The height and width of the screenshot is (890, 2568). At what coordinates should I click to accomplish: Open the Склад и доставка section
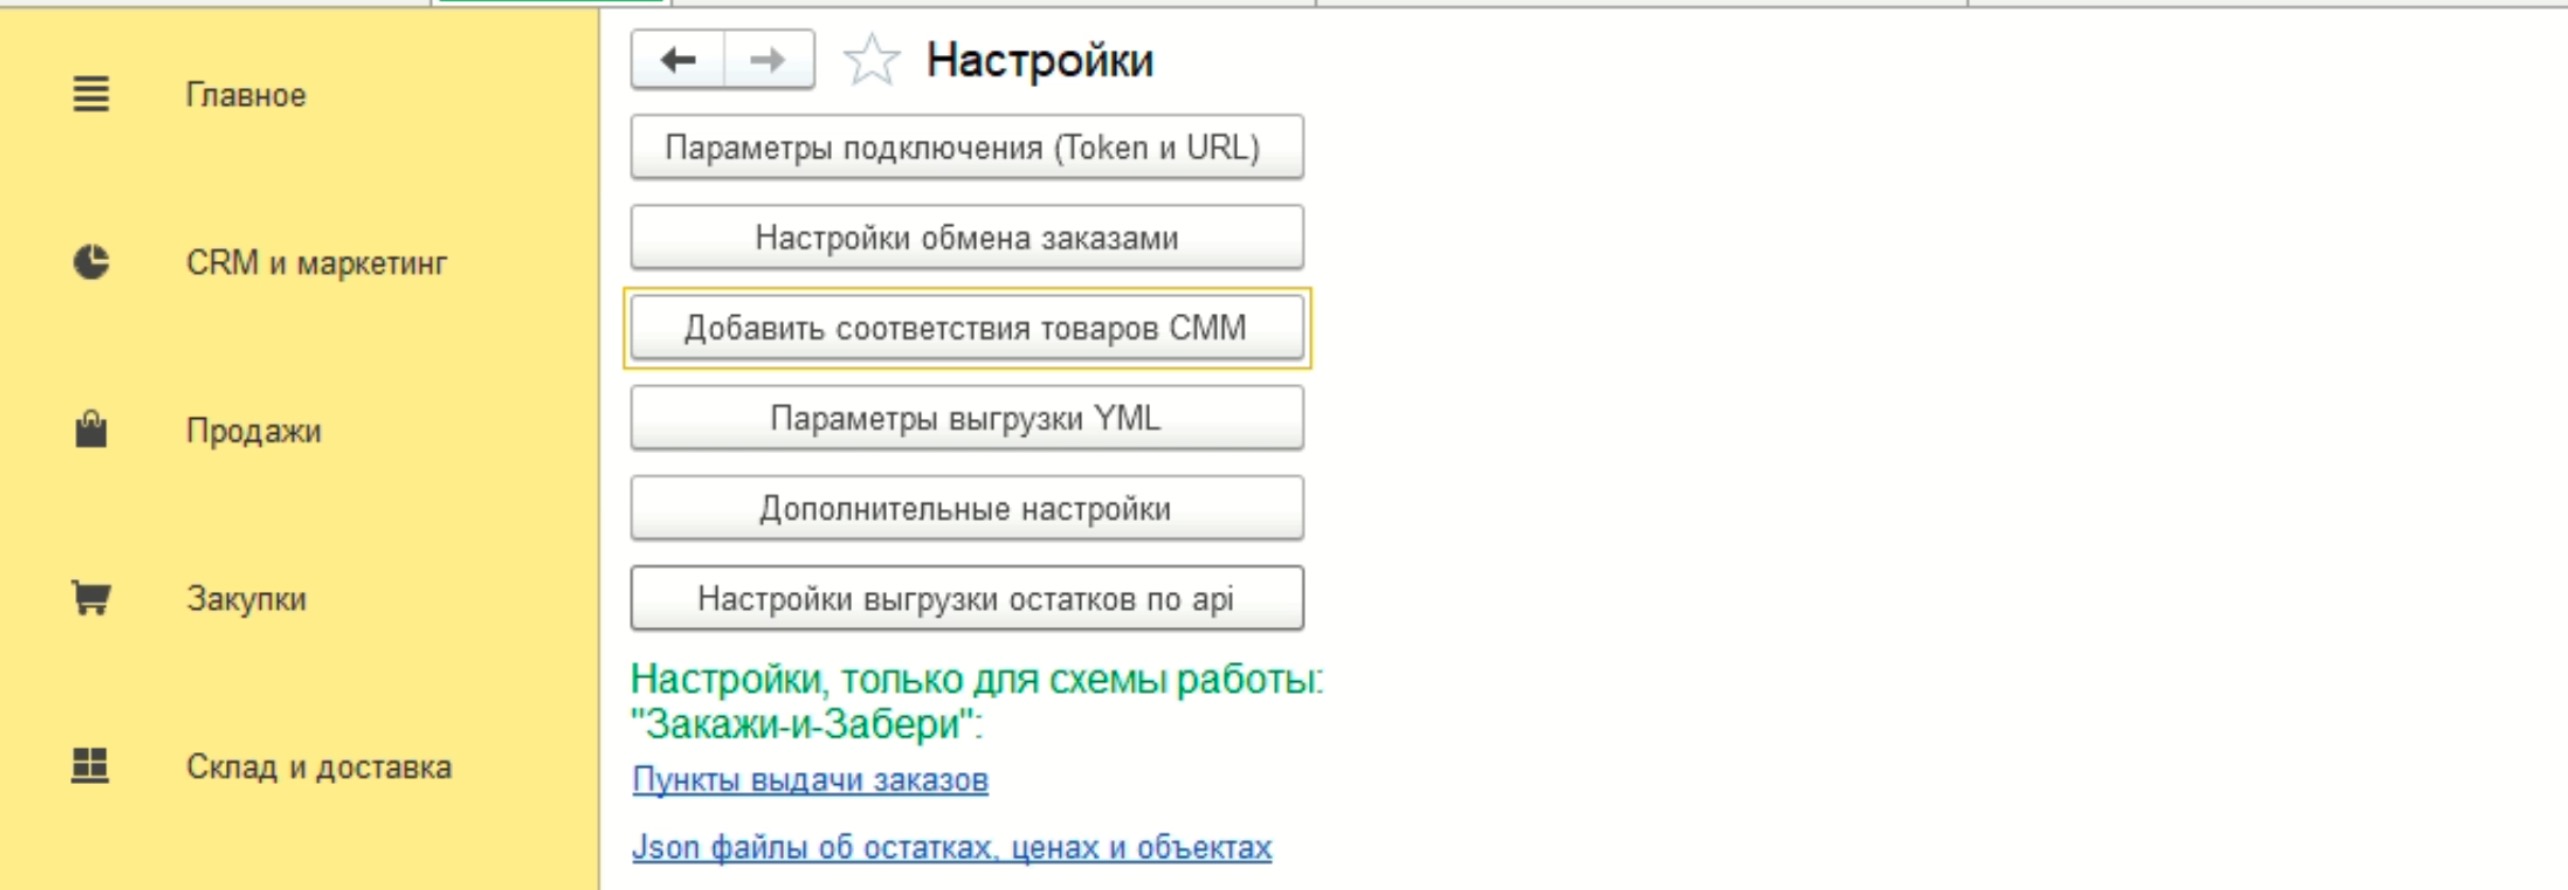click(319, 767)
